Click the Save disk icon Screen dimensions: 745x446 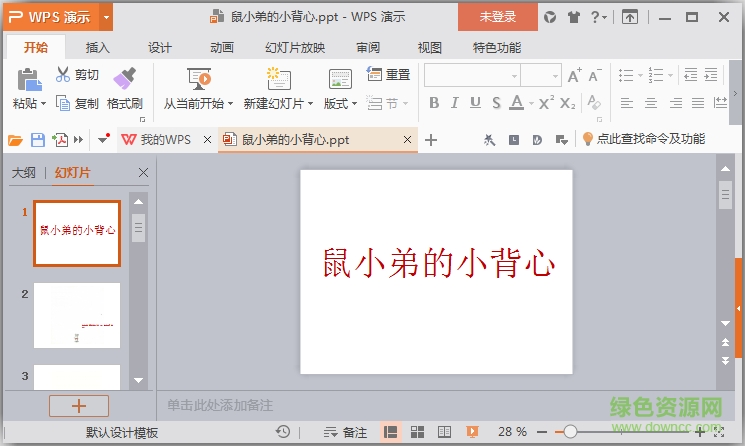[x=38, y=140]
